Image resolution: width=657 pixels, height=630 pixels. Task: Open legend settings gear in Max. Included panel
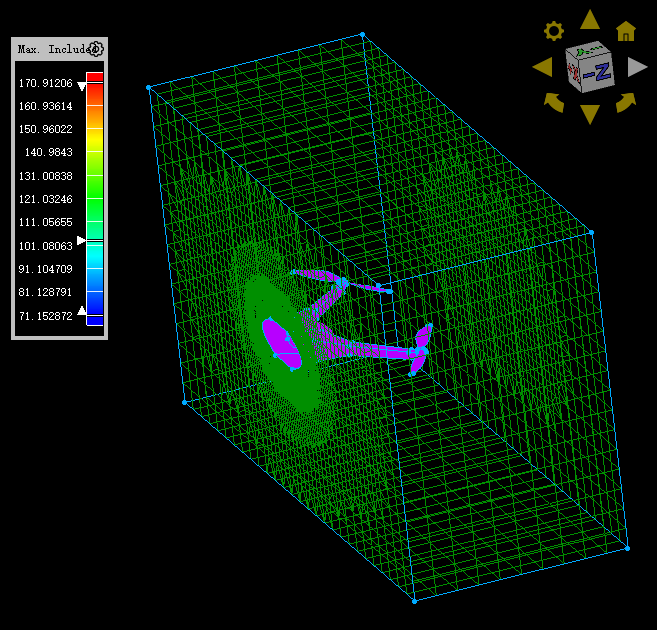click(x=96, y=49)
